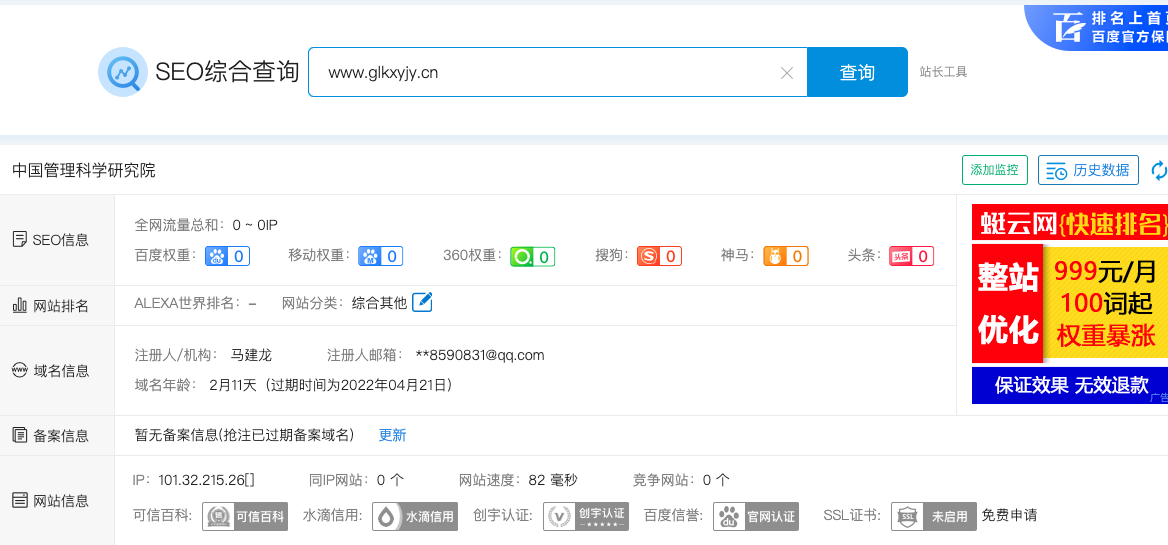Click the 更新 link in 备案信息 row
This screenshot has height=545, width=1168.
click(393, 435)
